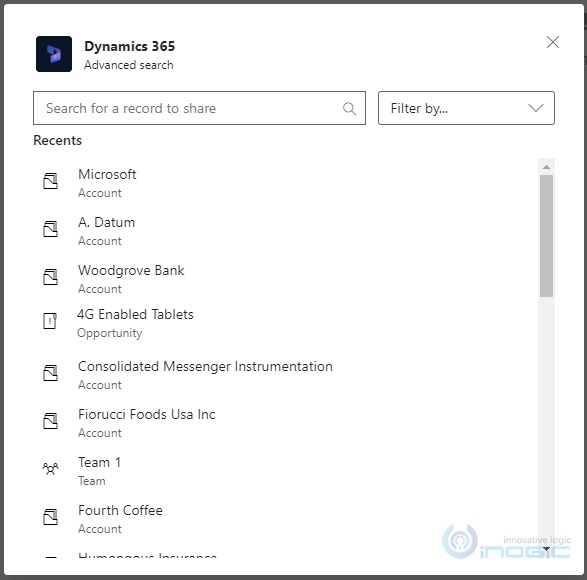Select the A. Datum record
The image size is (587, 580).
pyautogui.click(x=286, y=231)
